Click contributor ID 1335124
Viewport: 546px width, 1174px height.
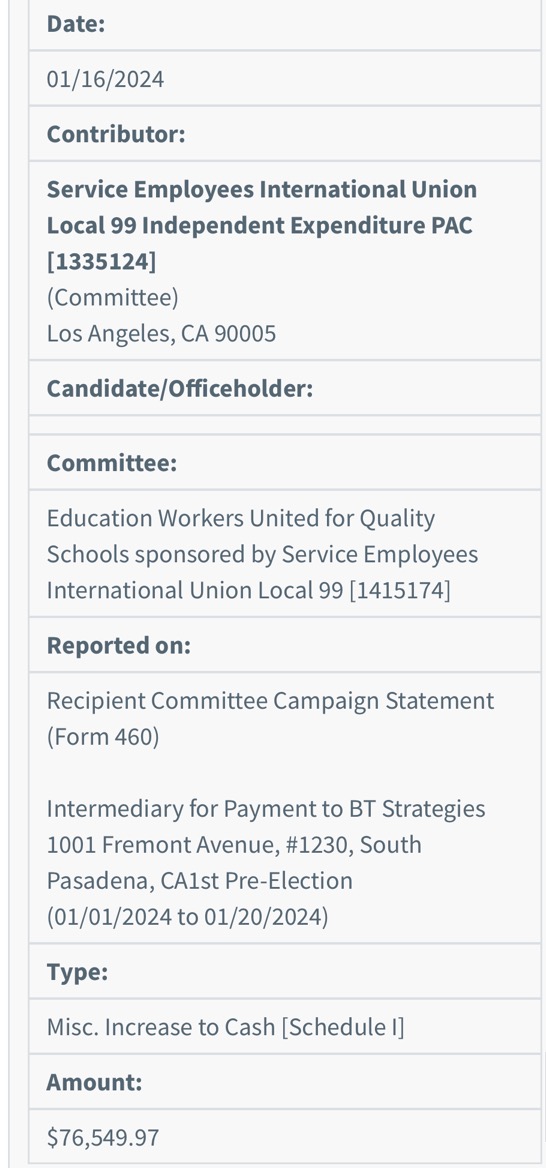[x=101, y=262]
